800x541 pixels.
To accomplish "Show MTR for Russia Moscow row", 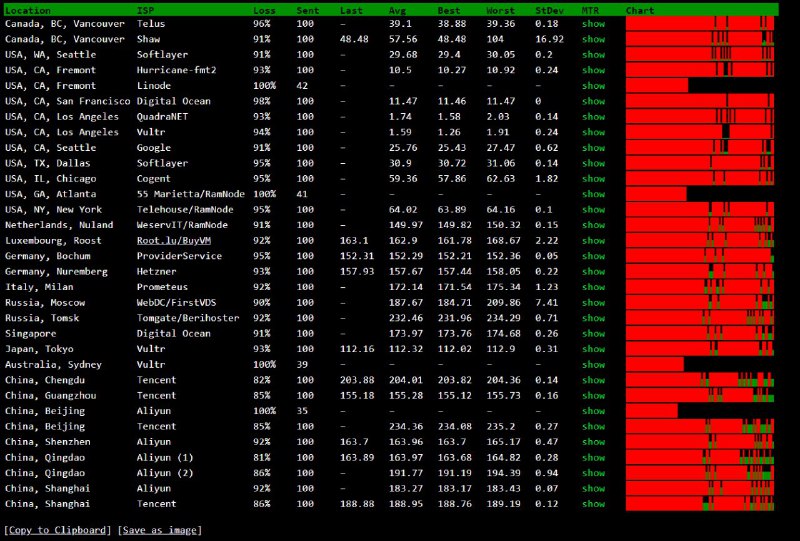I will pos(593,303).
